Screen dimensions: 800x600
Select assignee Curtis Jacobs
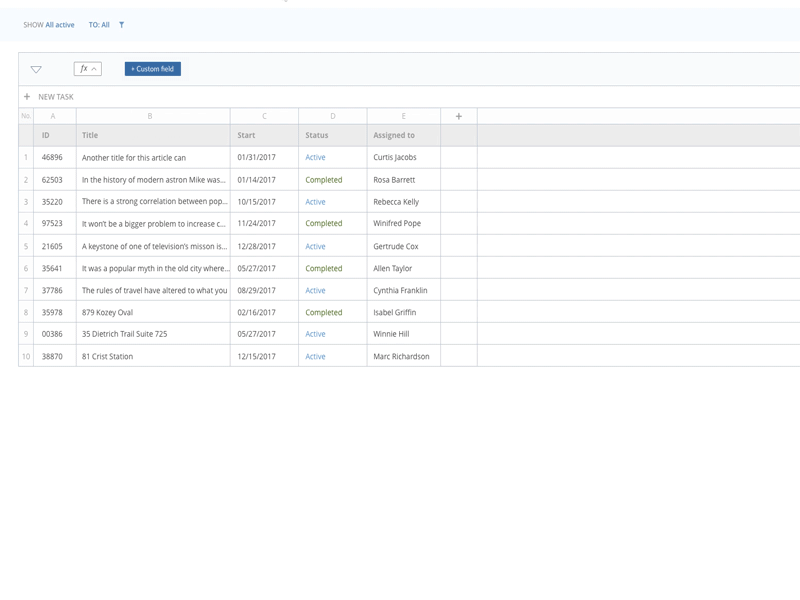(x=394, y=157)
